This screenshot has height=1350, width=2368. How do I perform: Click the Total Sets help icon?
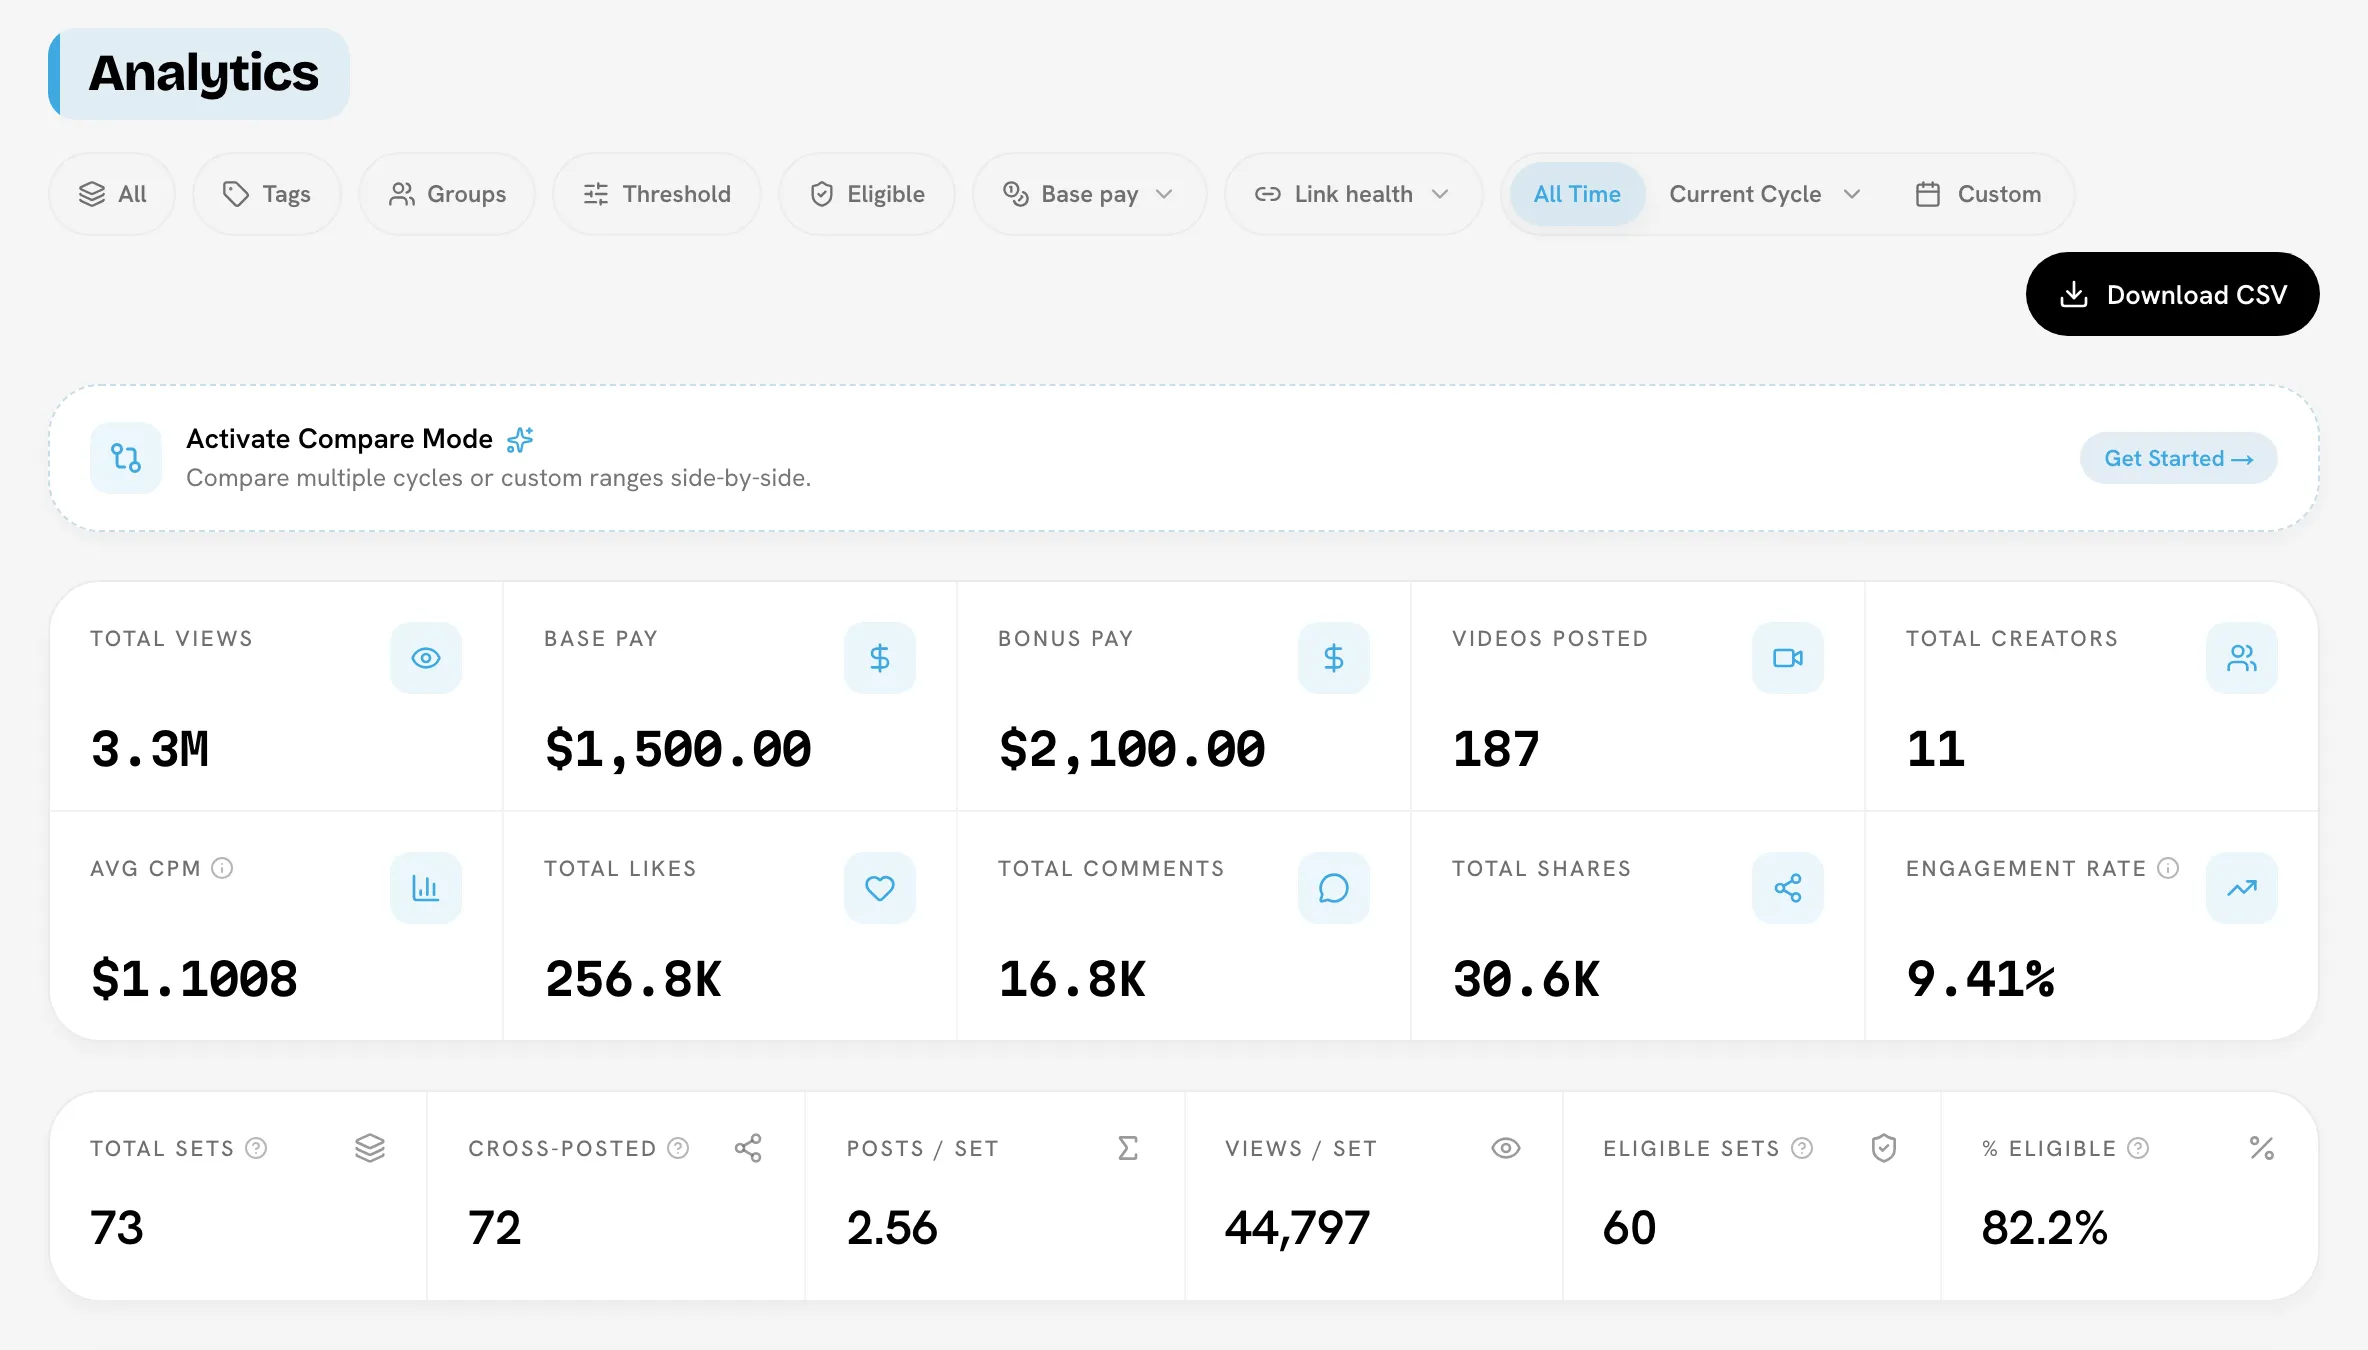click(x=256, y=1148)
